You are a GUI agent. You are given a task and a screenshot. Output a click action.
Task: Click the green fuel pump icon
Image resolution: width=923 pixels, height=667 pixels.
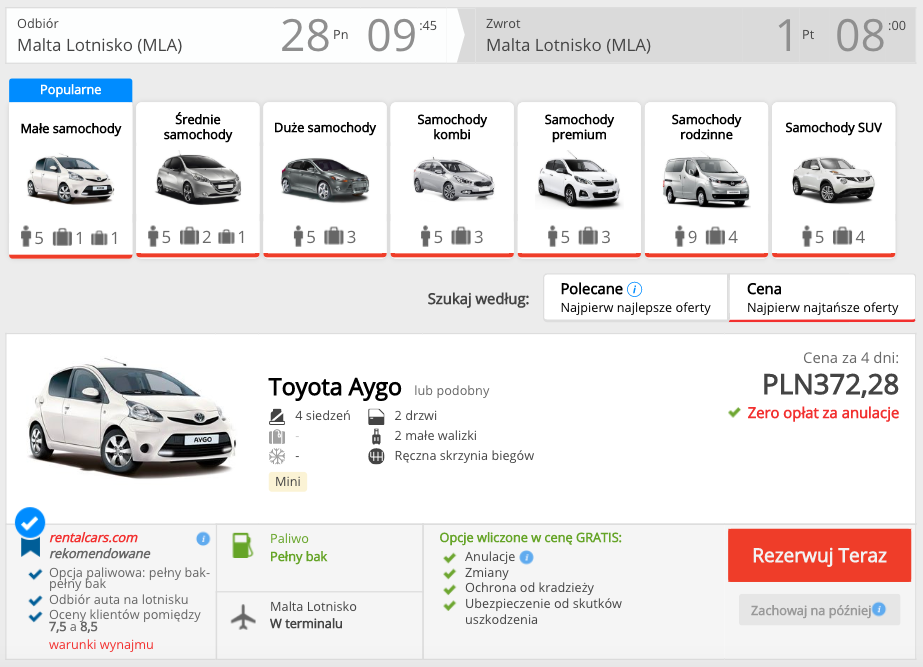pyautogui.click(x=243, y=545)
